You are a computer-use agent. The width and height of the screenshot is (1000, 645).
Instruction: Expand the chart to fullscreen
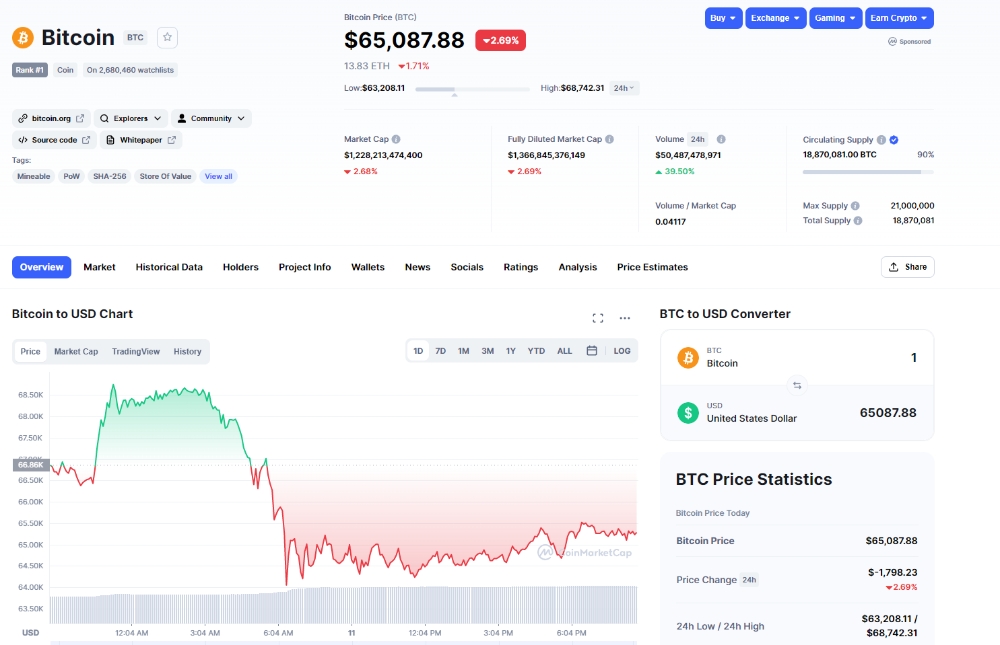point(598,318)
